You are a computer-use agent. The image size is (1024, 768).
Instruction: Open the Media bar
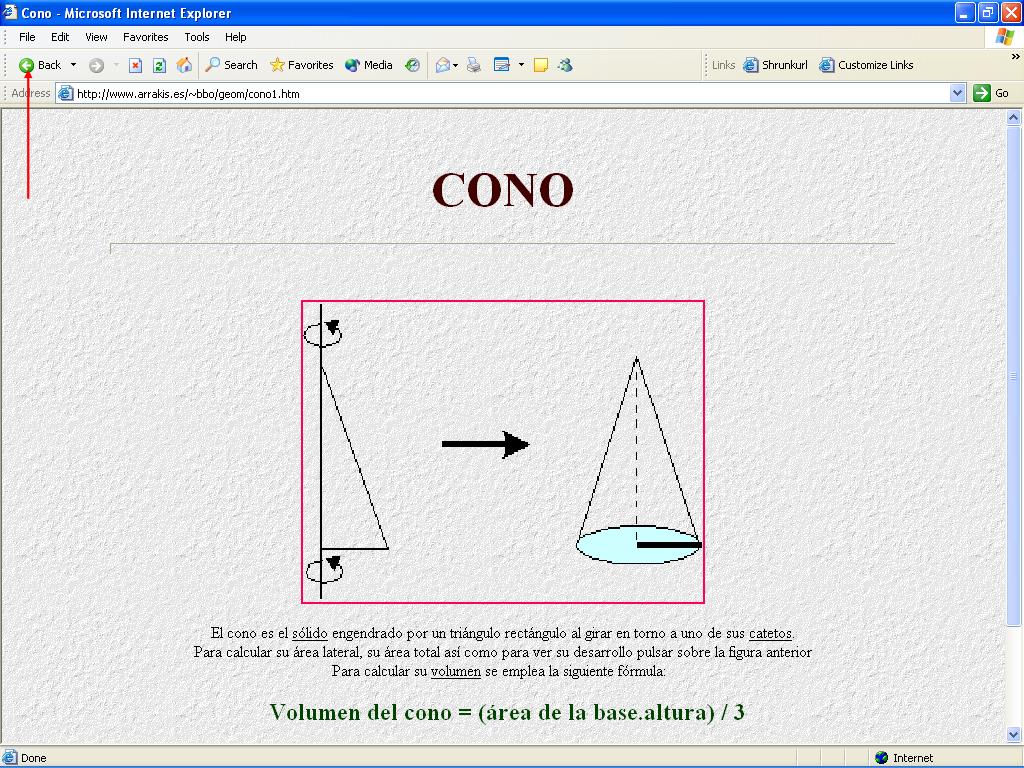tap(369, 65)
